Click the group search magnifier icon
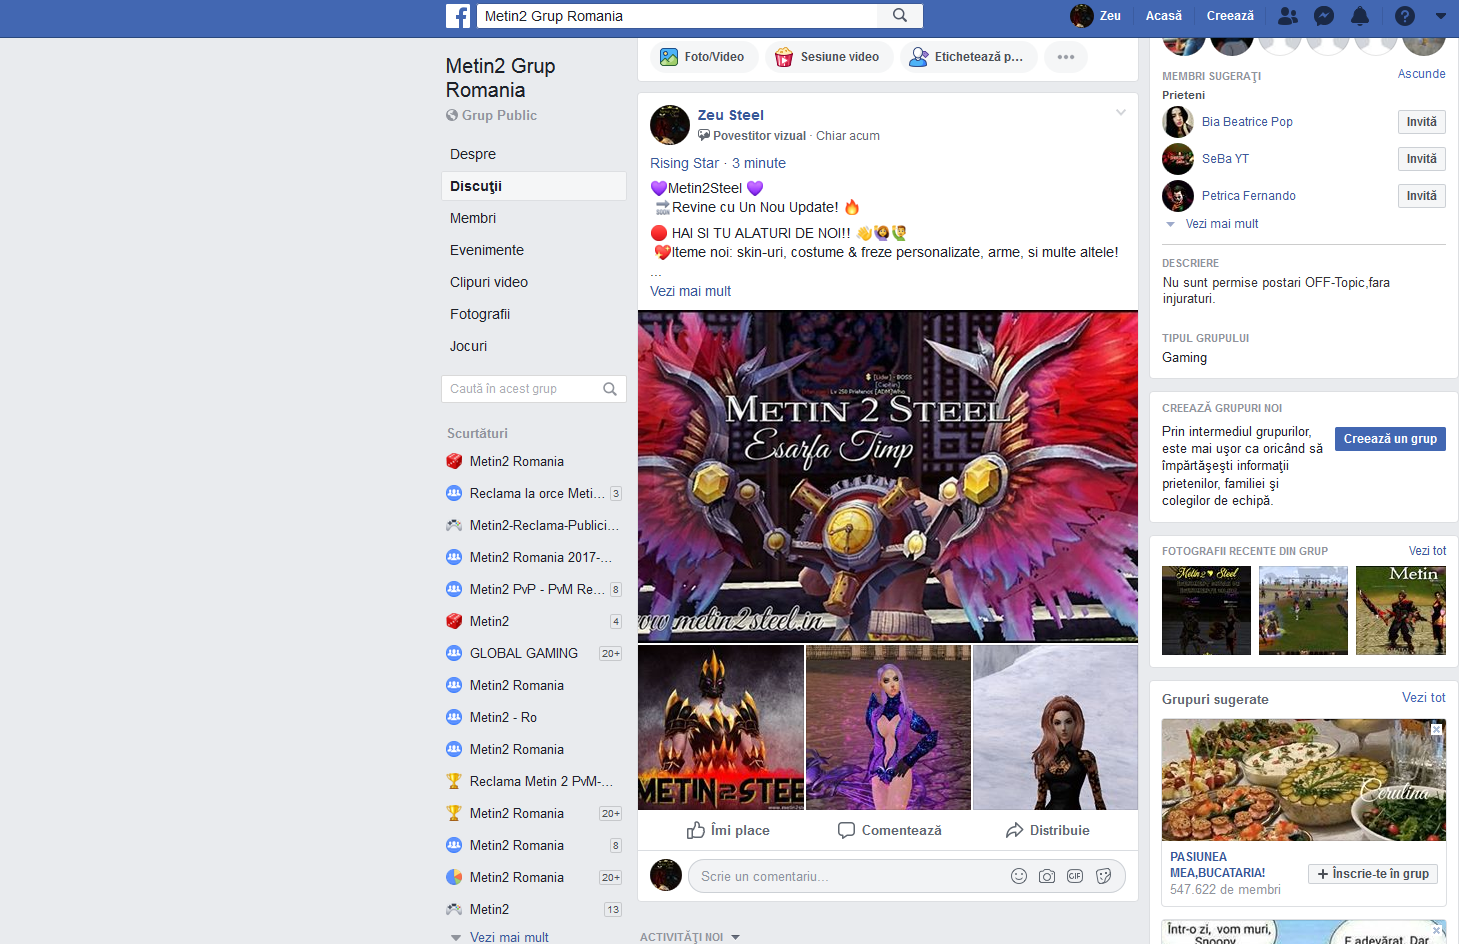Screen dimensions: 1459x944 point(610,389)
